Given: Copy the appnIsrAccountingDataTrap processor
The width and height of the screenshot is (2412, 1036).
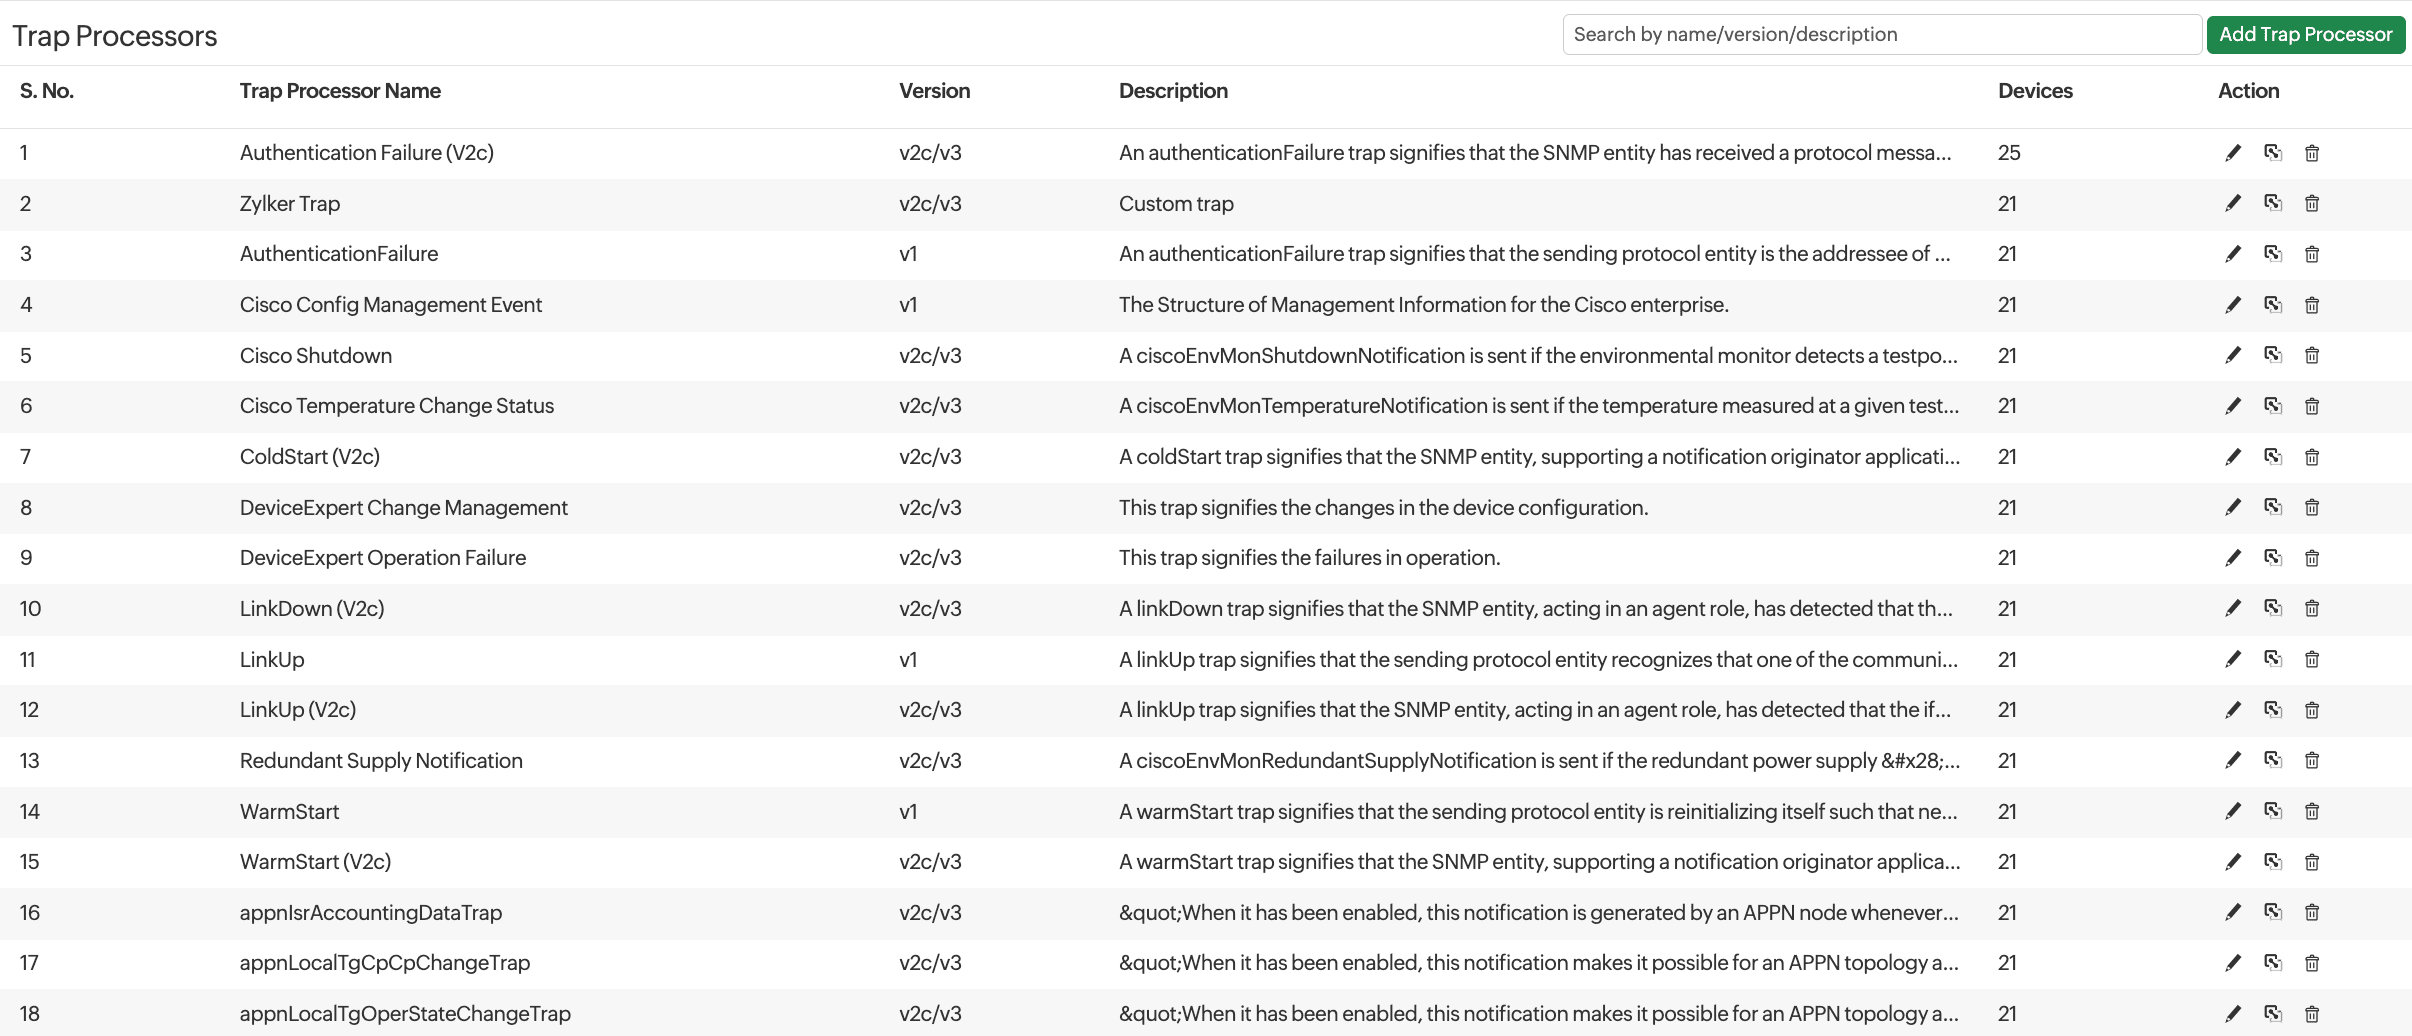Looking at the screenshot, I should click(2273, 912).
